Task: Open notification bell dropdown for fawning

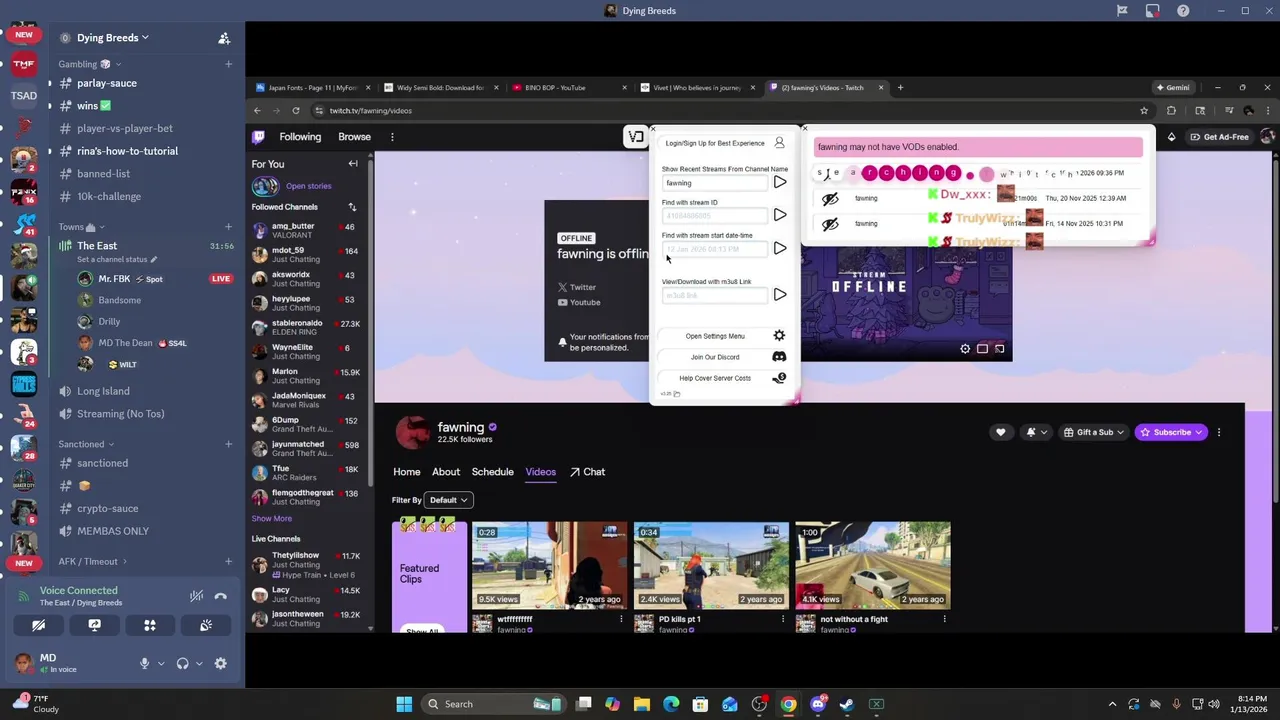Action: point(1035,432)
